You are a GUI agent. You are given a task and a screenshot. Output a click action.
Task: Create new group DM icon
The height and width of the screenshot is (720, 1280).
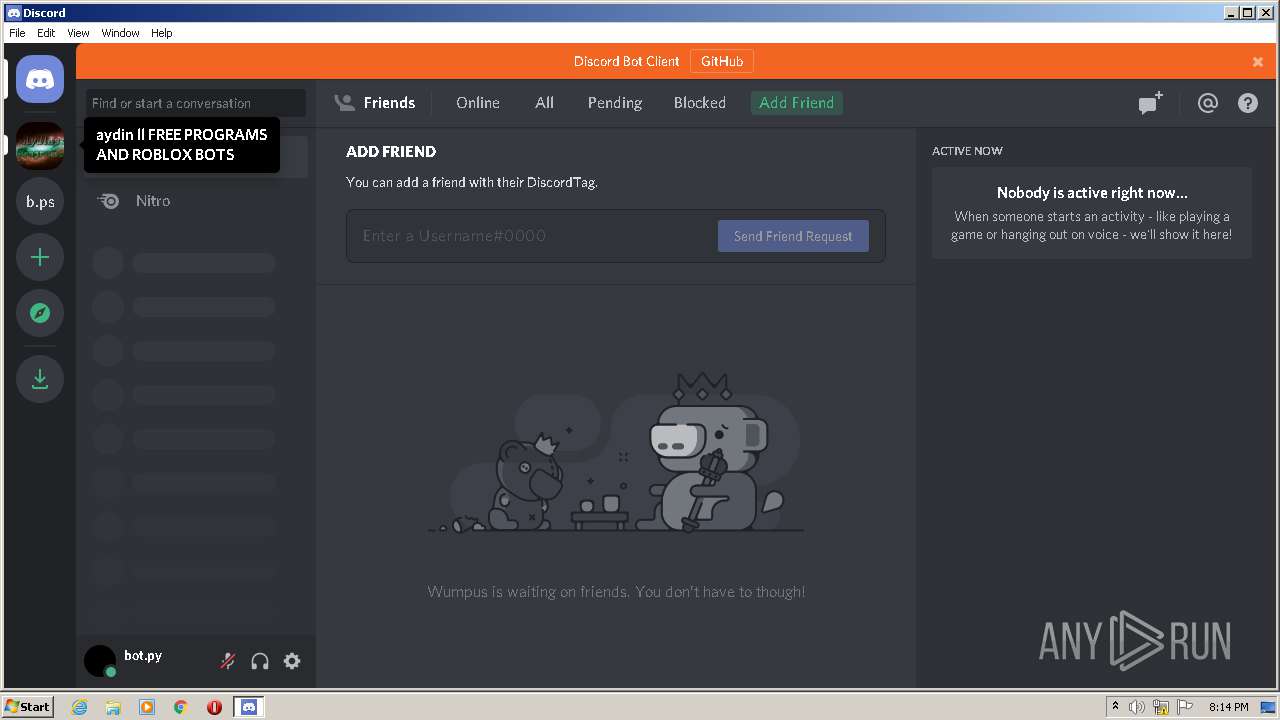point(1151,103)
